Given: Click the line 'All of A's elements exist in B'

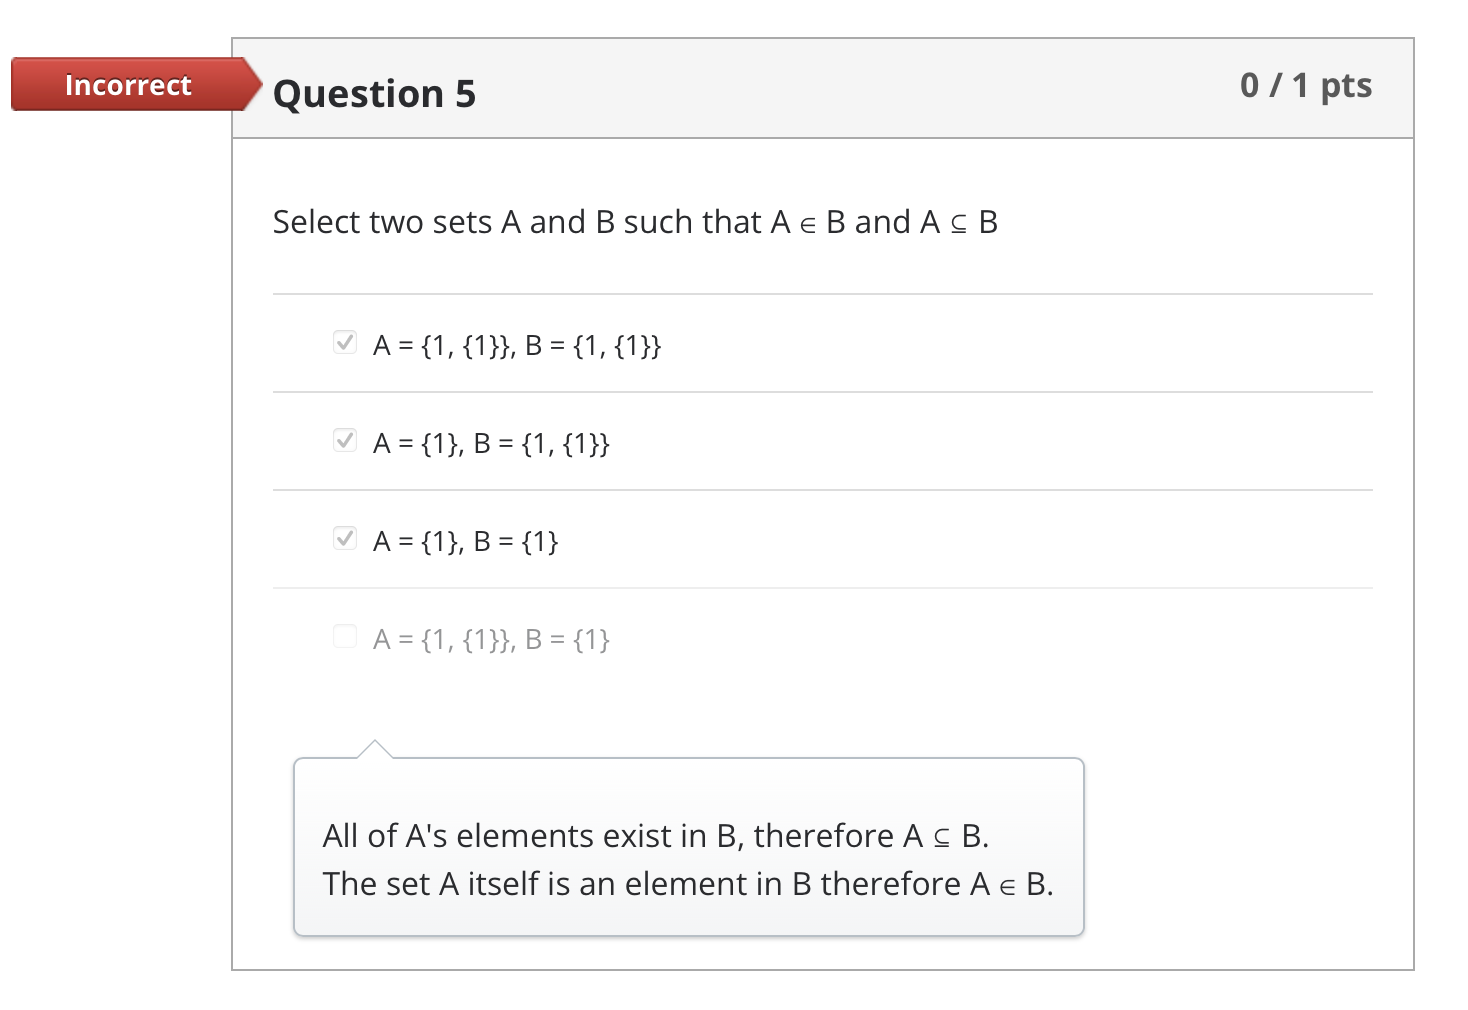Looking at the screenshot, I should click(655, 835).
